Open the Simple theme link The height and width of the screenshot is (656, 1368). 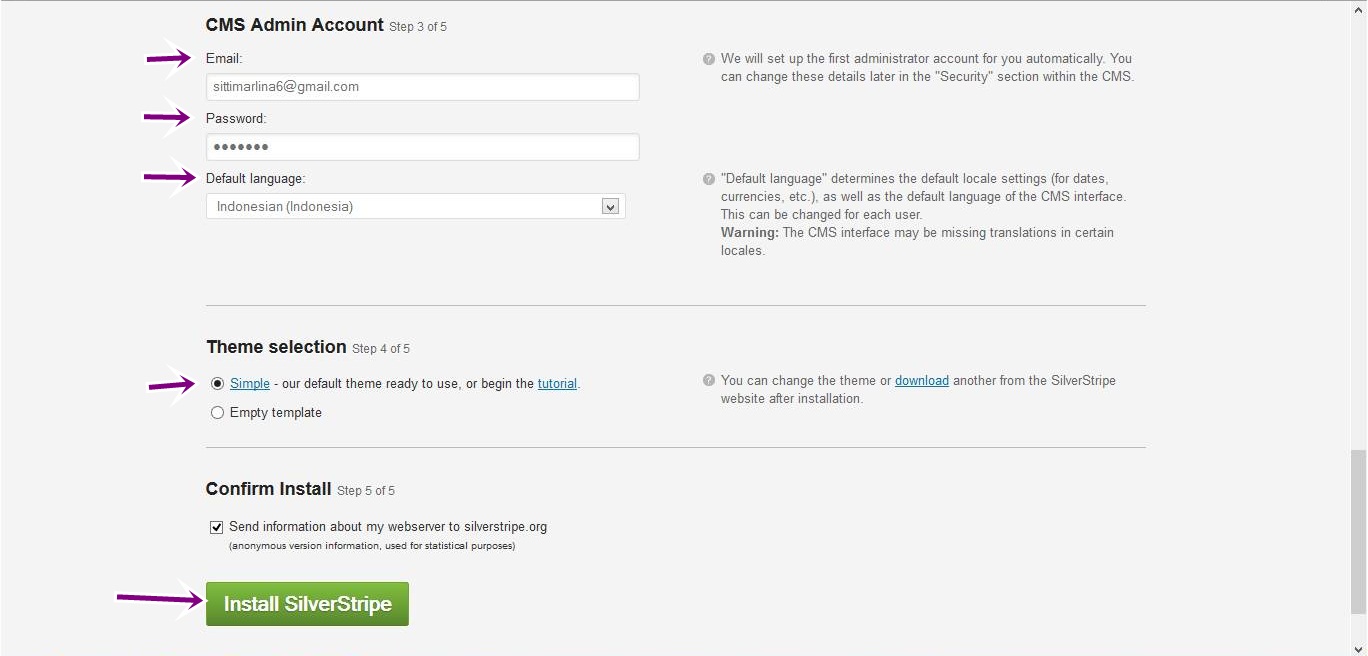click(250, 384)
